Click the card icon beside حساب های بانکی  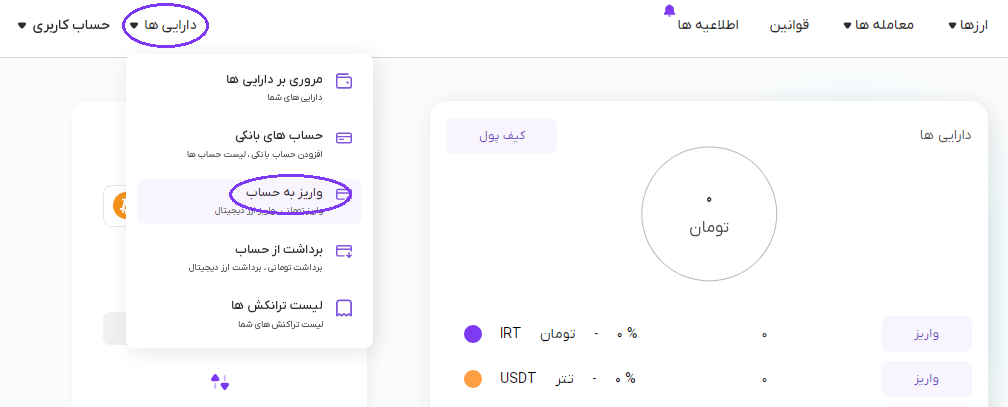(x=344, y=138)
